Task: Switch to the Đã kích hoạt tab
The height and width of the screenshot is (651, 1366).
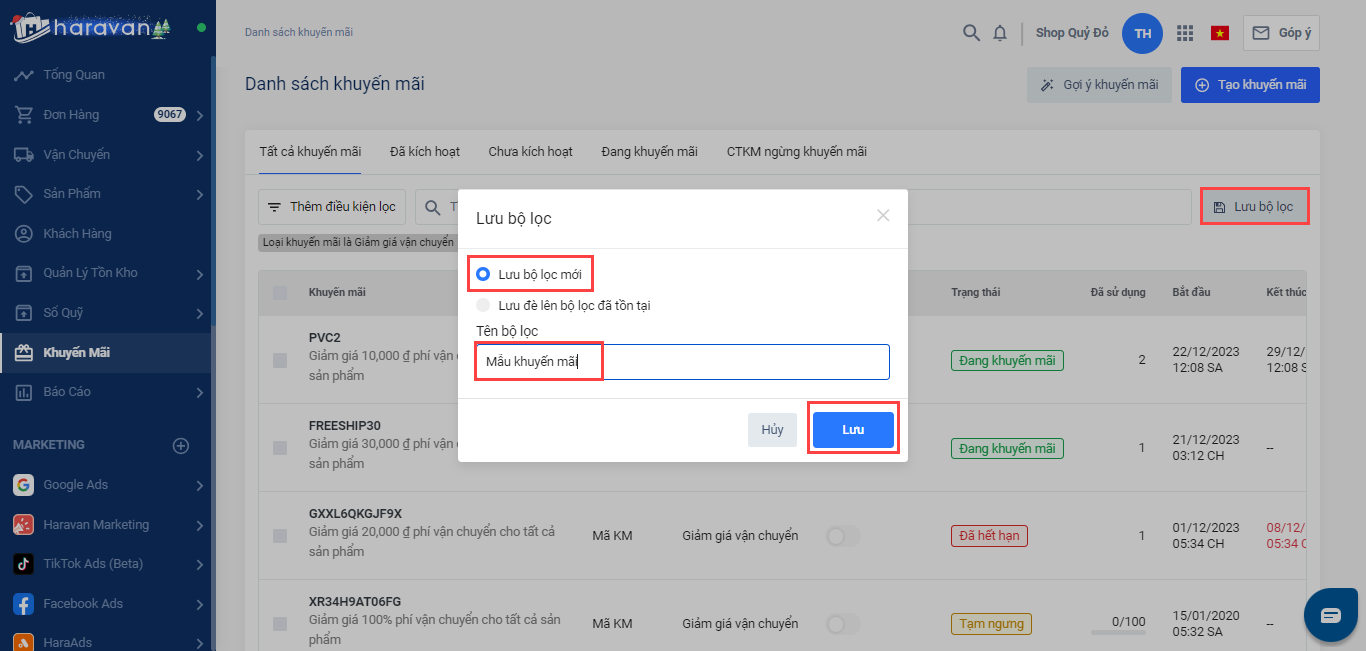Action: (425, 152)
